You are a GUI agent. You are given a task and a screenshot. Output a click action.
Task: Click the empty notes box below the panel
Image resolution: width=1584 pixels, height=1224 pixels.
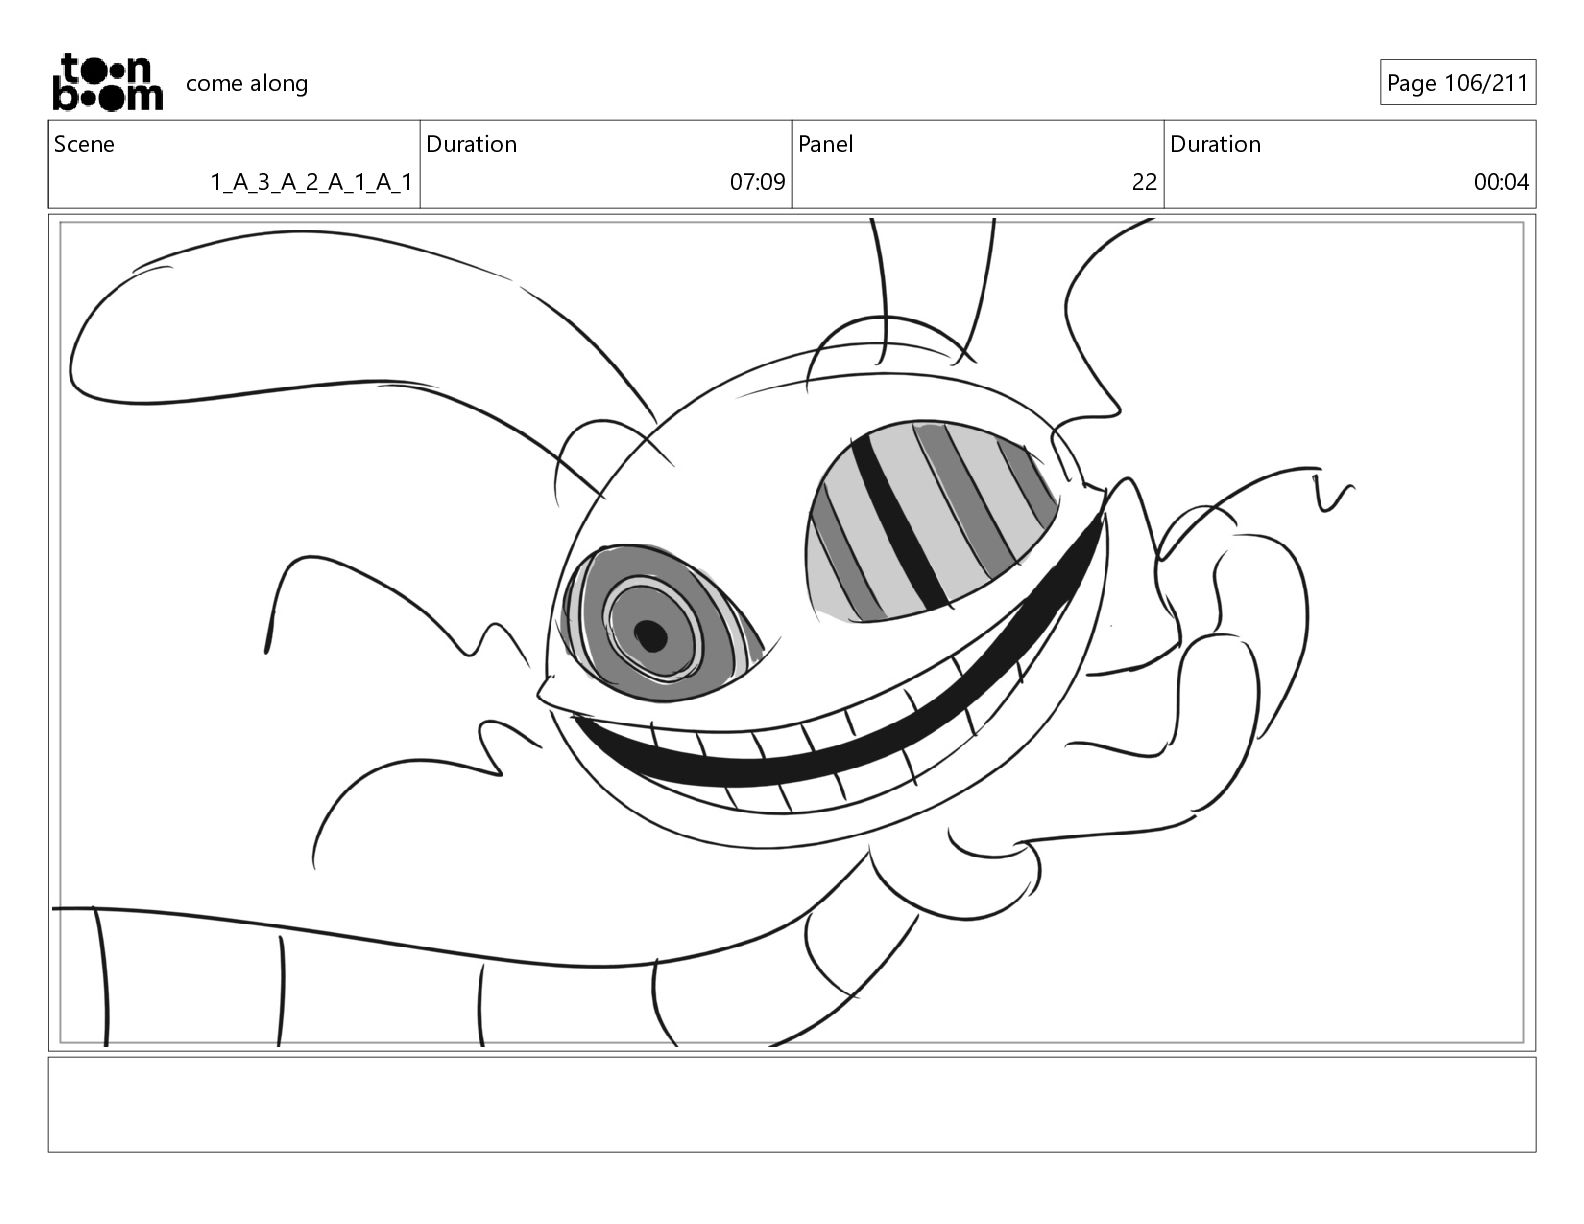pyautogui.click(x=792, y=1104)
